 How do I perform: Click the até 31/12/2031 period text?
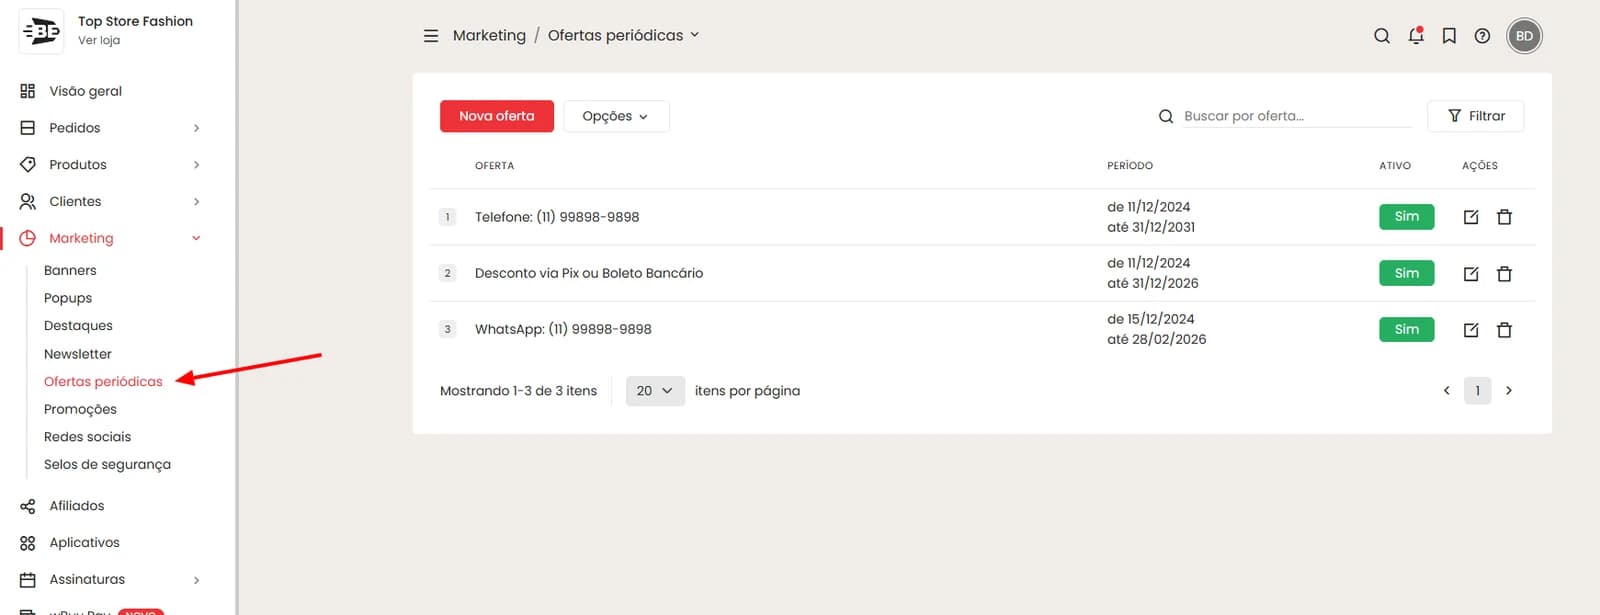(x=1151, y=227)
